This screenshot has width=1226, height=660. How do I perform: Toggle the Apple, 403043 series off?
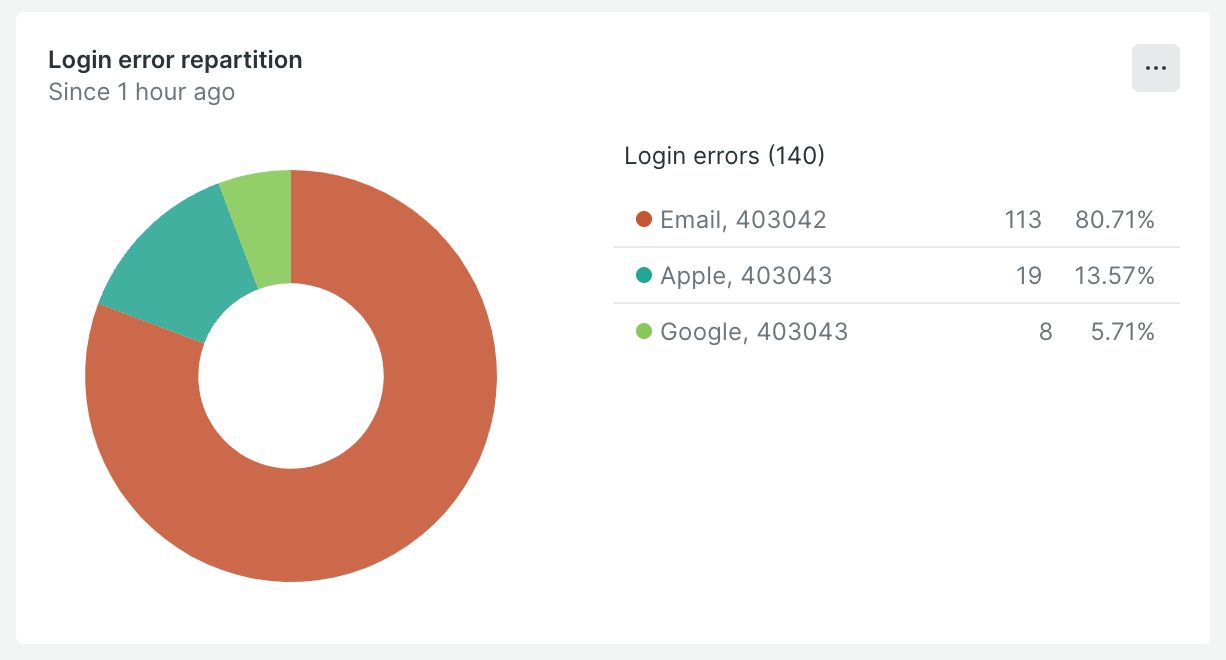(x=745, y=275)
